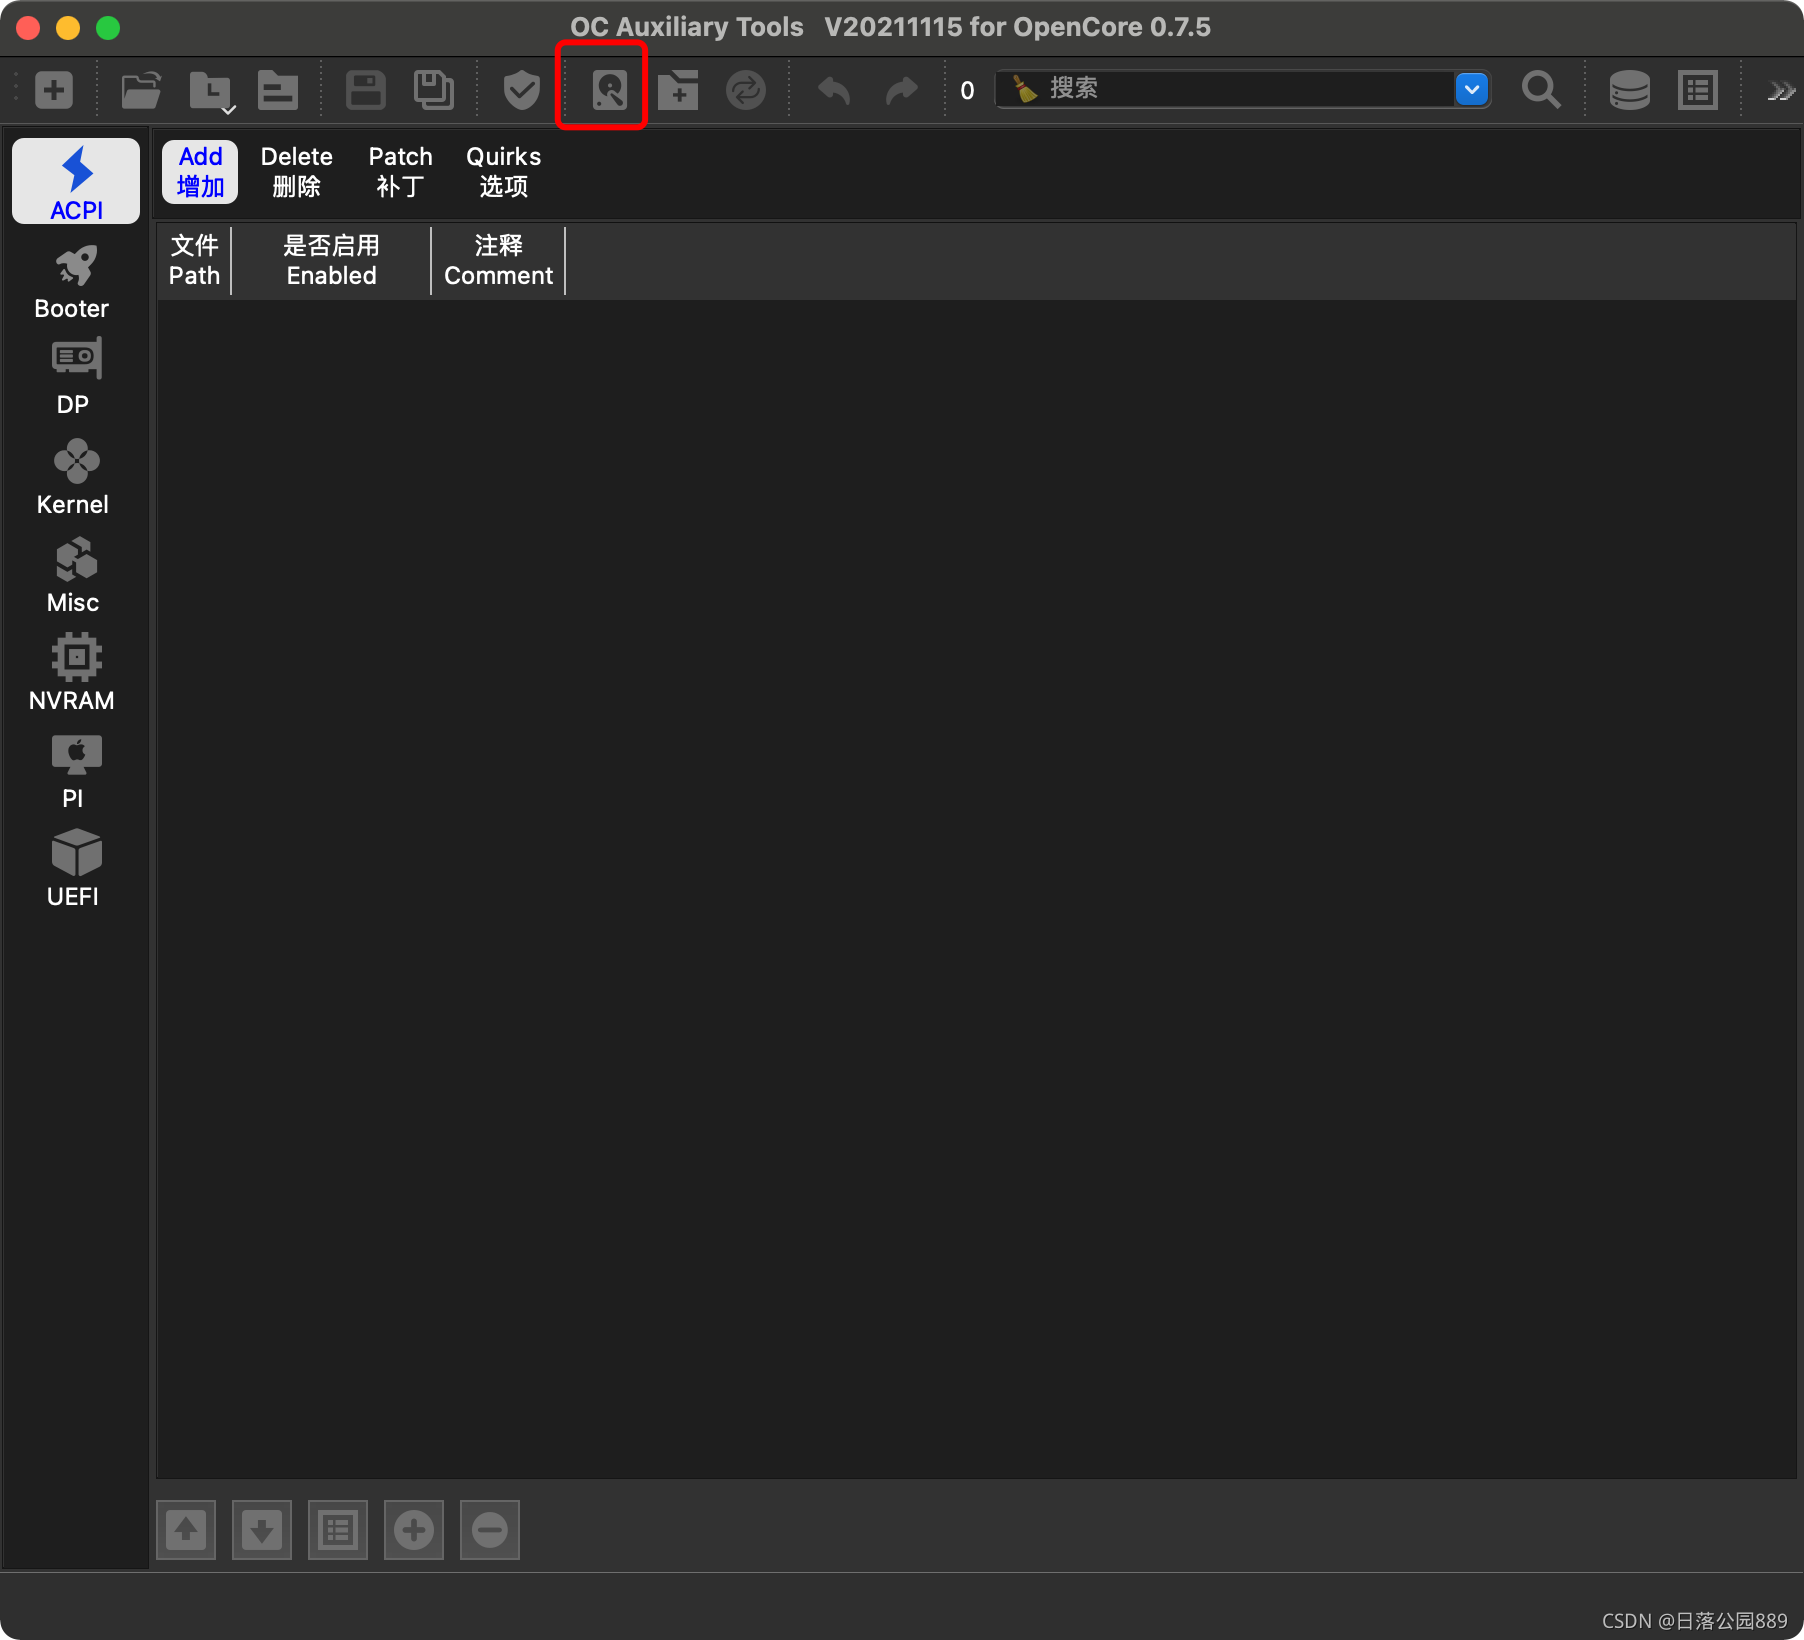
Task: Click the list view toolbar icon
Action: pos(1698,90)
